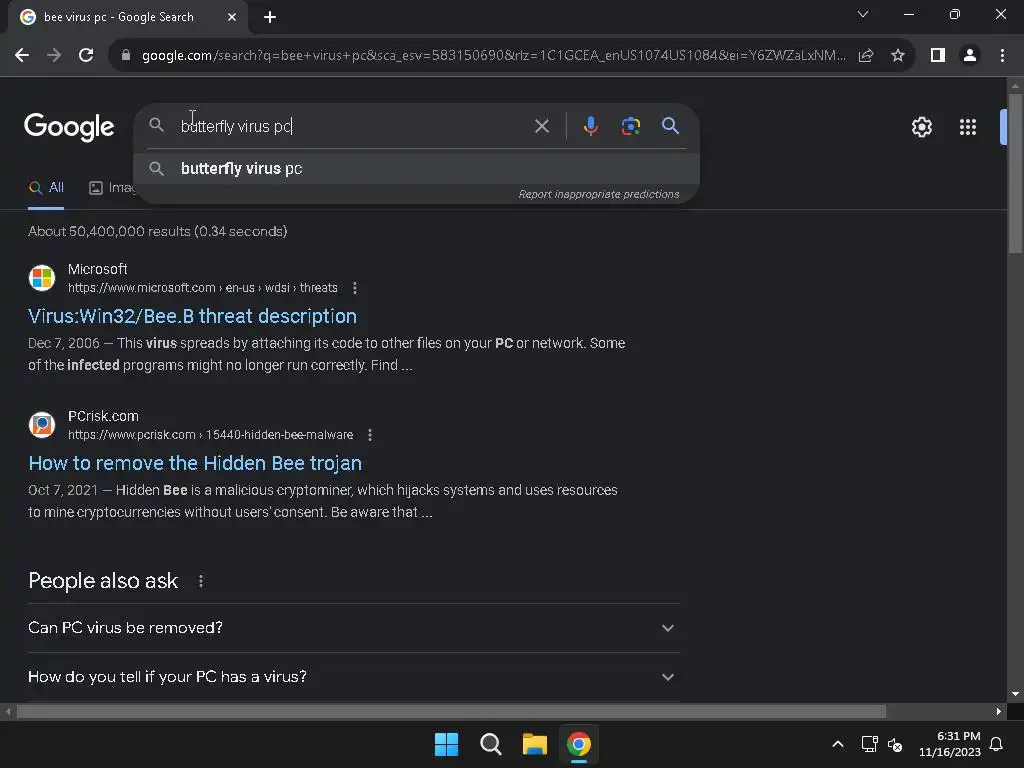This screenshot has height=768, width=1024.
Task: Bookmark this tab with star icon
Action: tap(898, 56)
